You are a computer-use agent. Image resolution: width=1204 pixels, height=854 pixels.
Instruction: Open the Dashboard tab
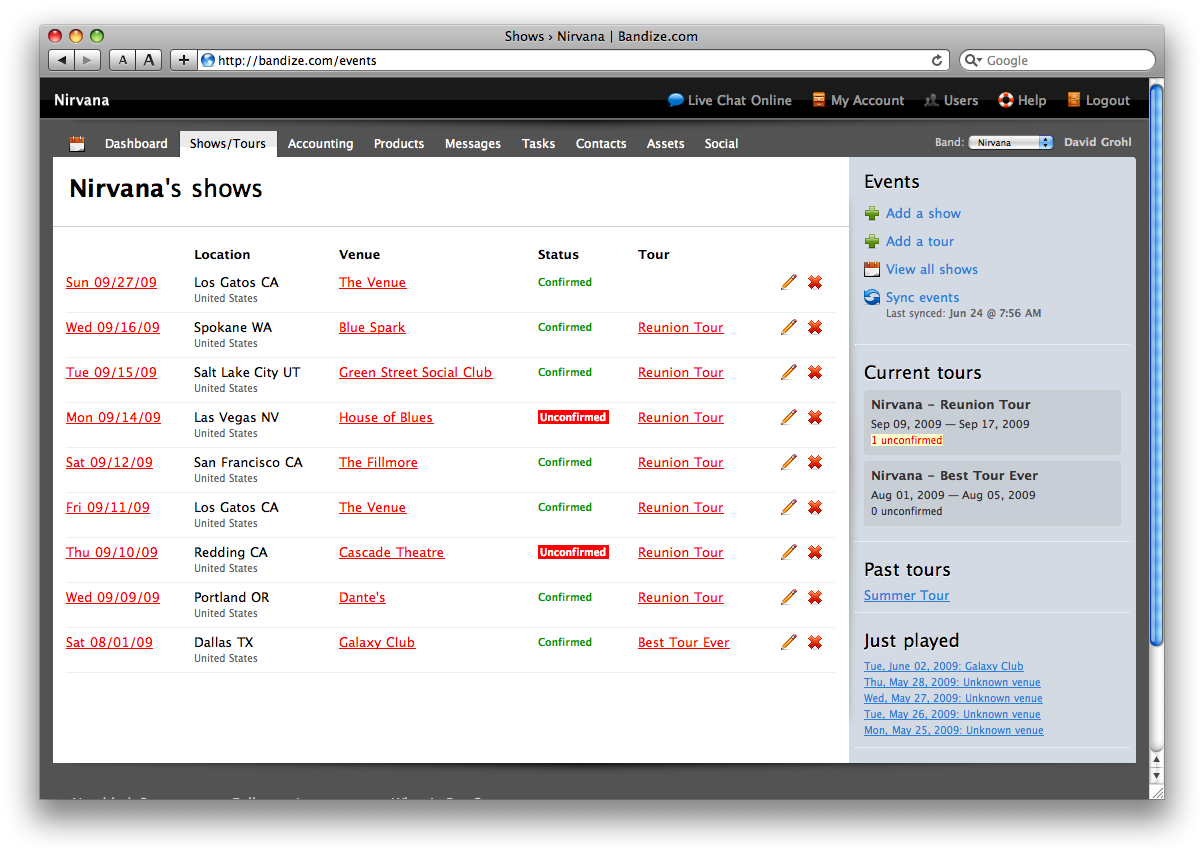point(136,144)
